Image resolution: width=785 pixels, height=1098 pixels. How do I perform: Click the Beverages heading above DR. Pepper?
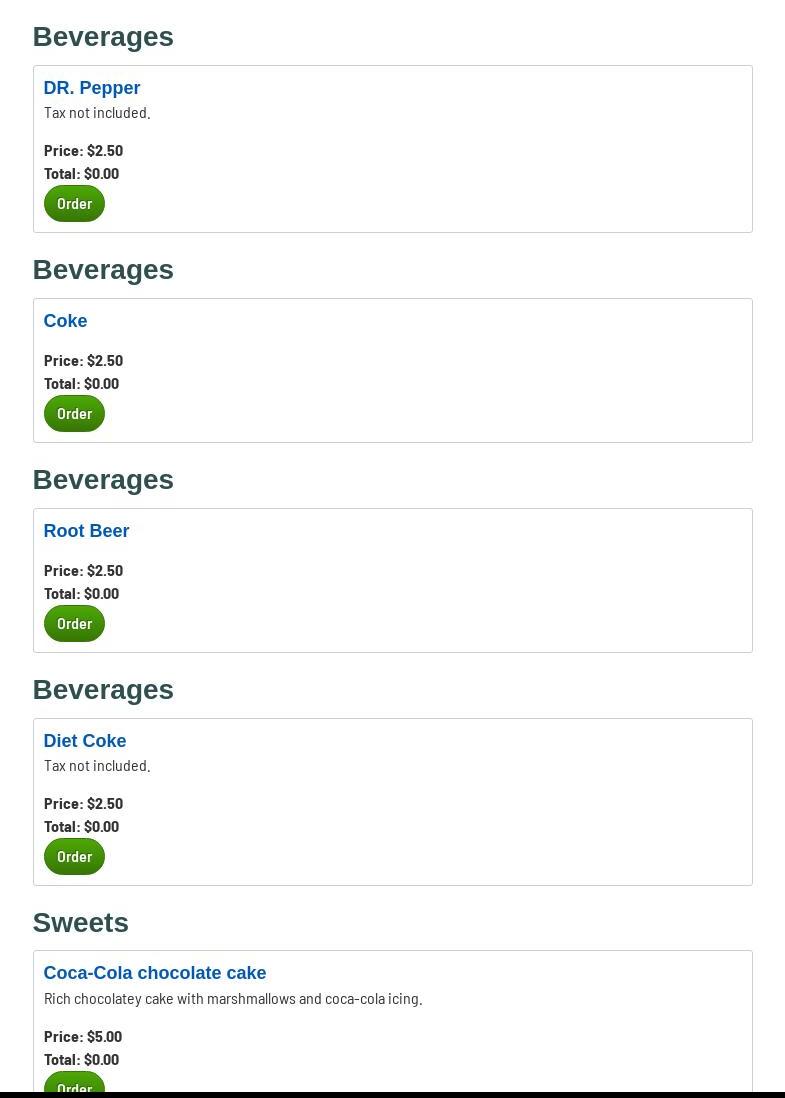click(103, 37)
